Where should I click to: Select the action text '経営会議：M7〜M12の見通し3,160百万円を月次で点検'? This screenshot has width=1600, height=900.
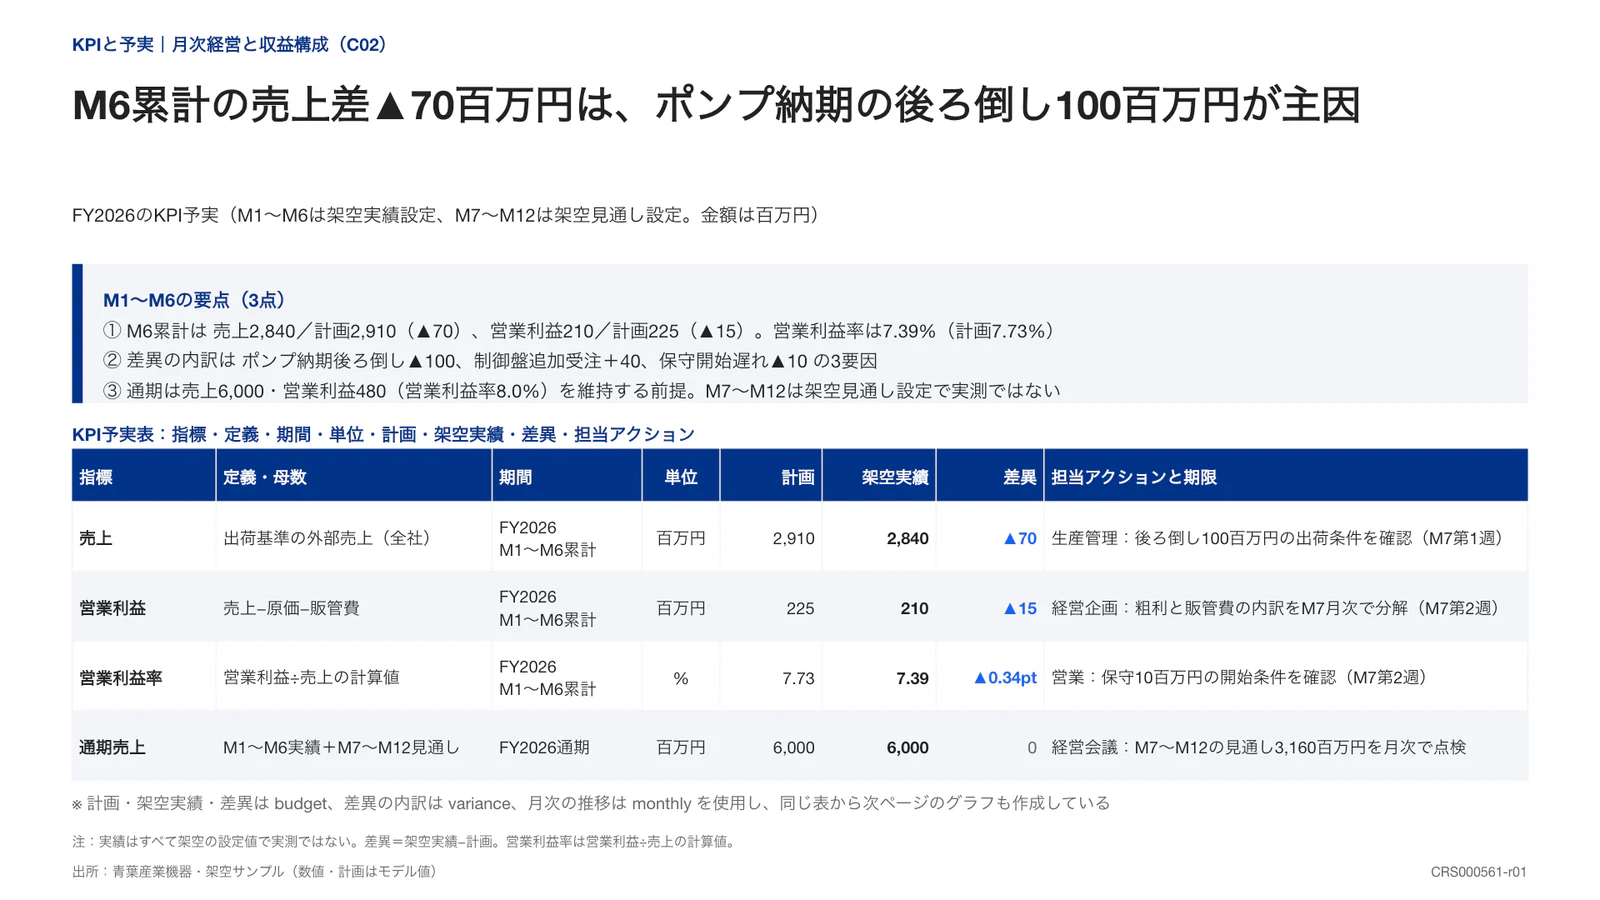click(x=1259, y=747)
